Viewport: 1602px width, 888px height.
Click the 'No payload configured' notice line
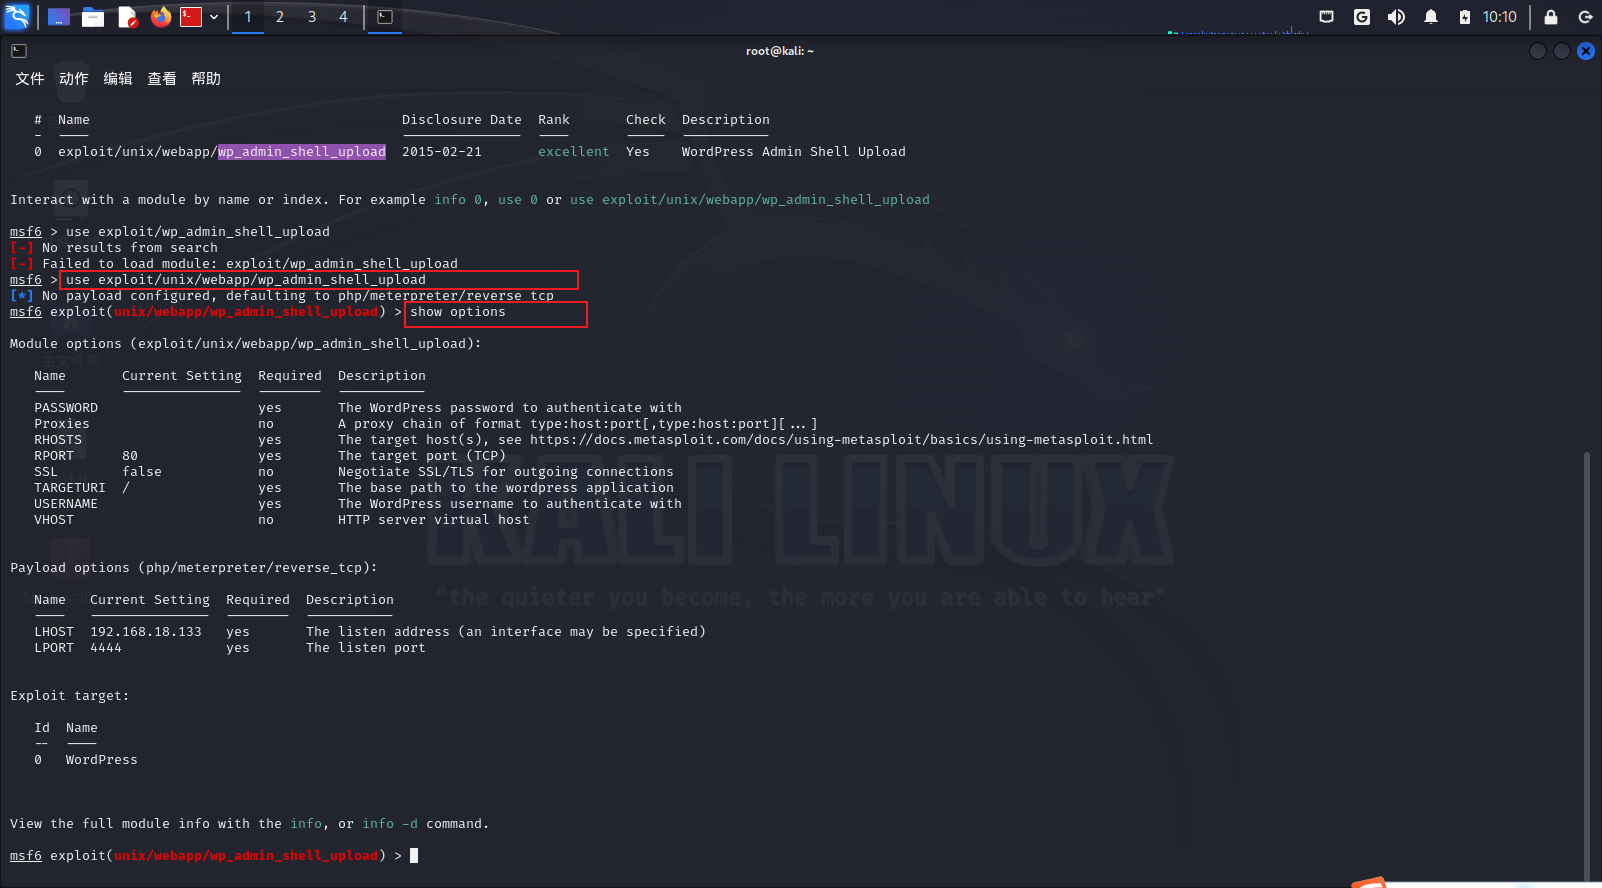click(282, 296)
